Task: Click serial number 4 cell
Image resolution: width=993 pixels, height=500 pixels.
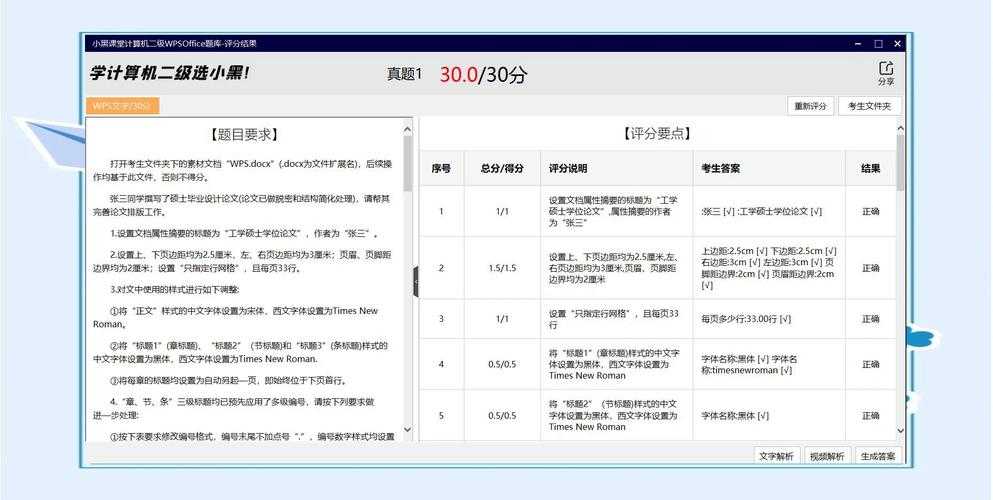Action: click(441, 365)
